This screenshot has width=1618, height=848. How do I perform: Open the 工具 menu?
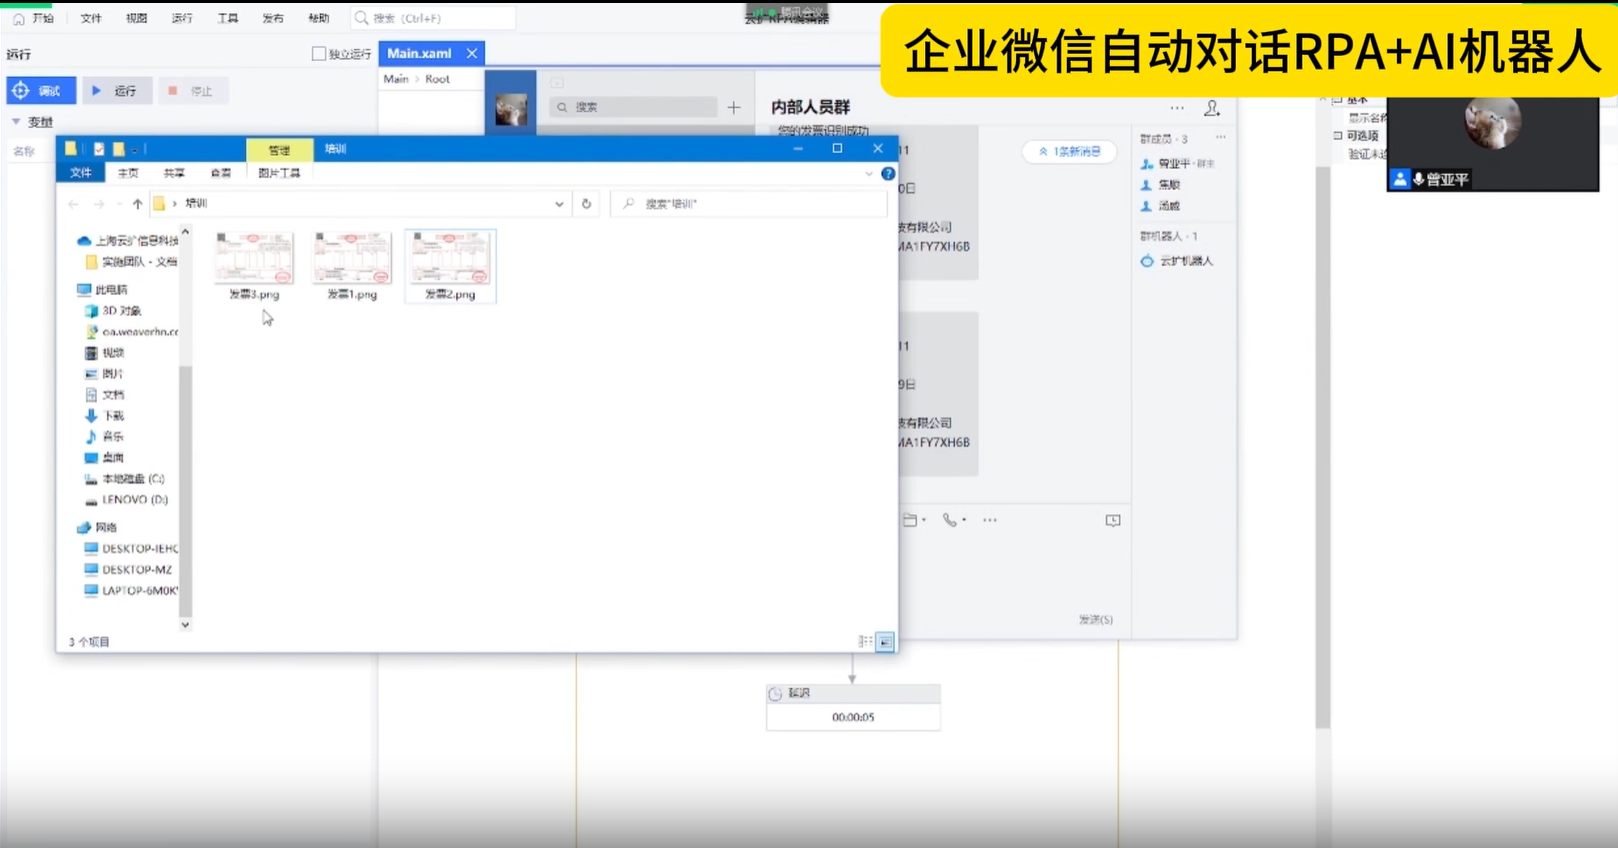(228, 18)
